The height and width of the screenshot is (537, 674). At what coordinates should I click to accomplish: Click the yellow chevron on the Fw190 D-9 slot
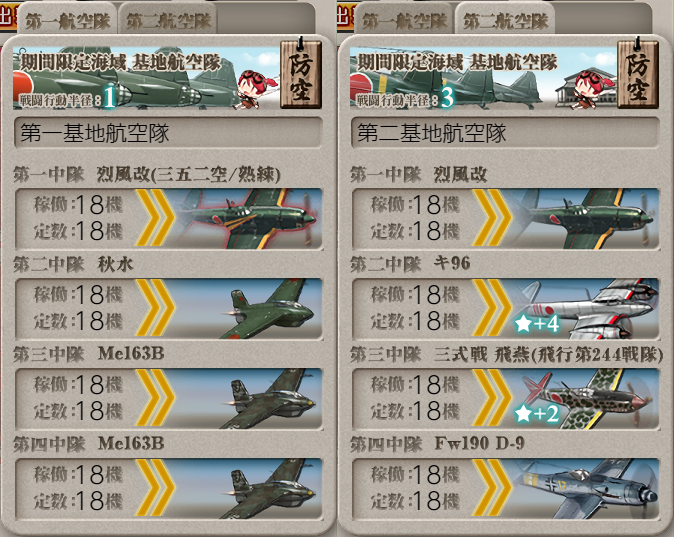(493, 488)
